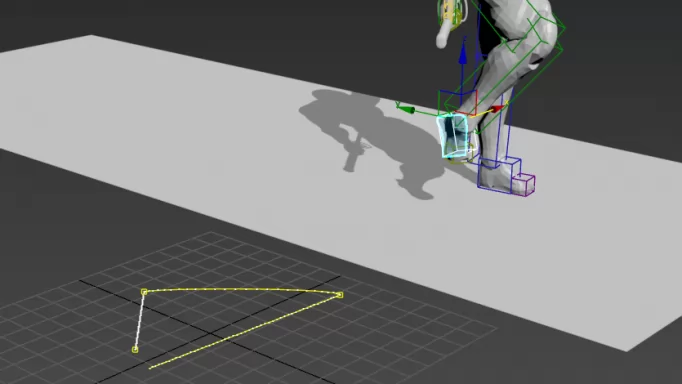The image size is (682, 384).
Task: Click the right yellow spline vertex
Action: 340,295
